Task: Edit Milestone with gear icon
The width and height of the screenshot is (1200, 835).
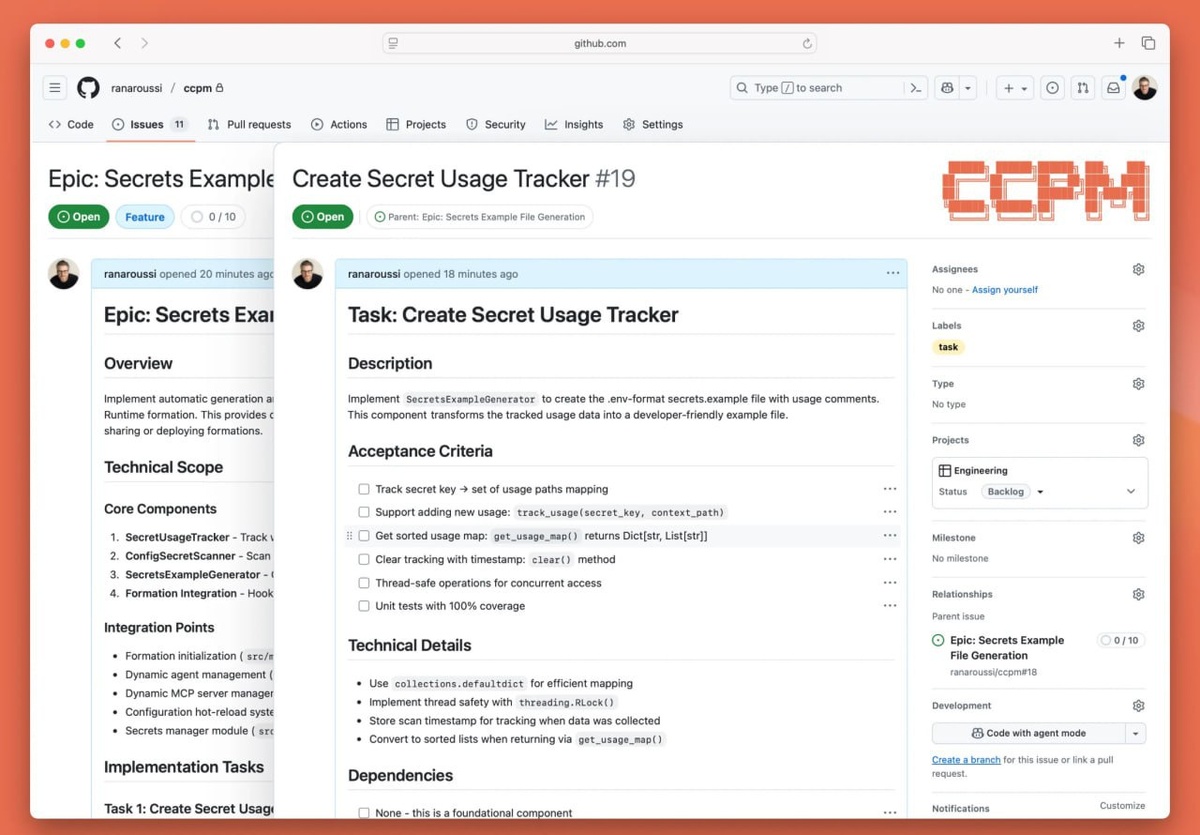Action: [x=1138, y=538]
